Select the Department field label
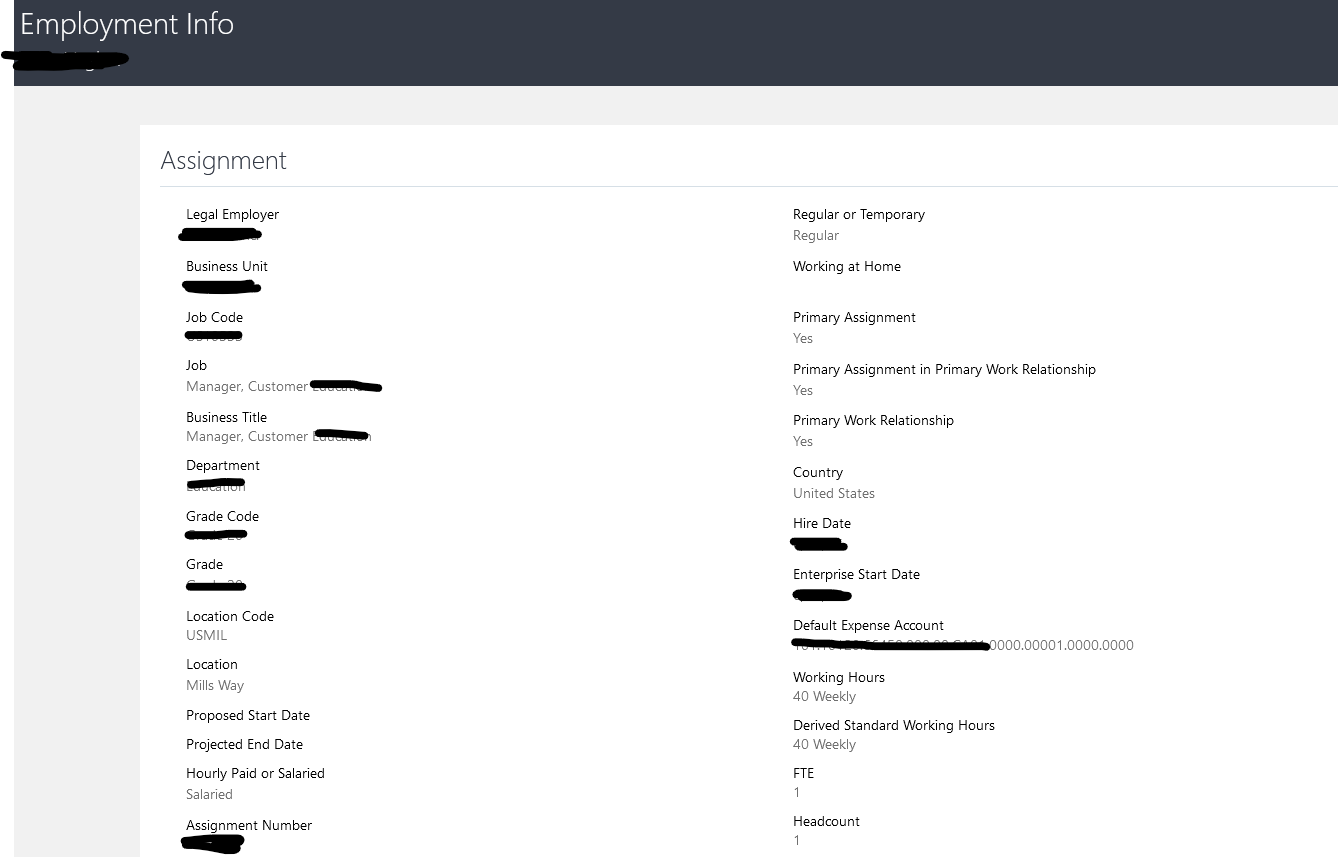This screenshot has width=1338, height=857. click(222, 465)
